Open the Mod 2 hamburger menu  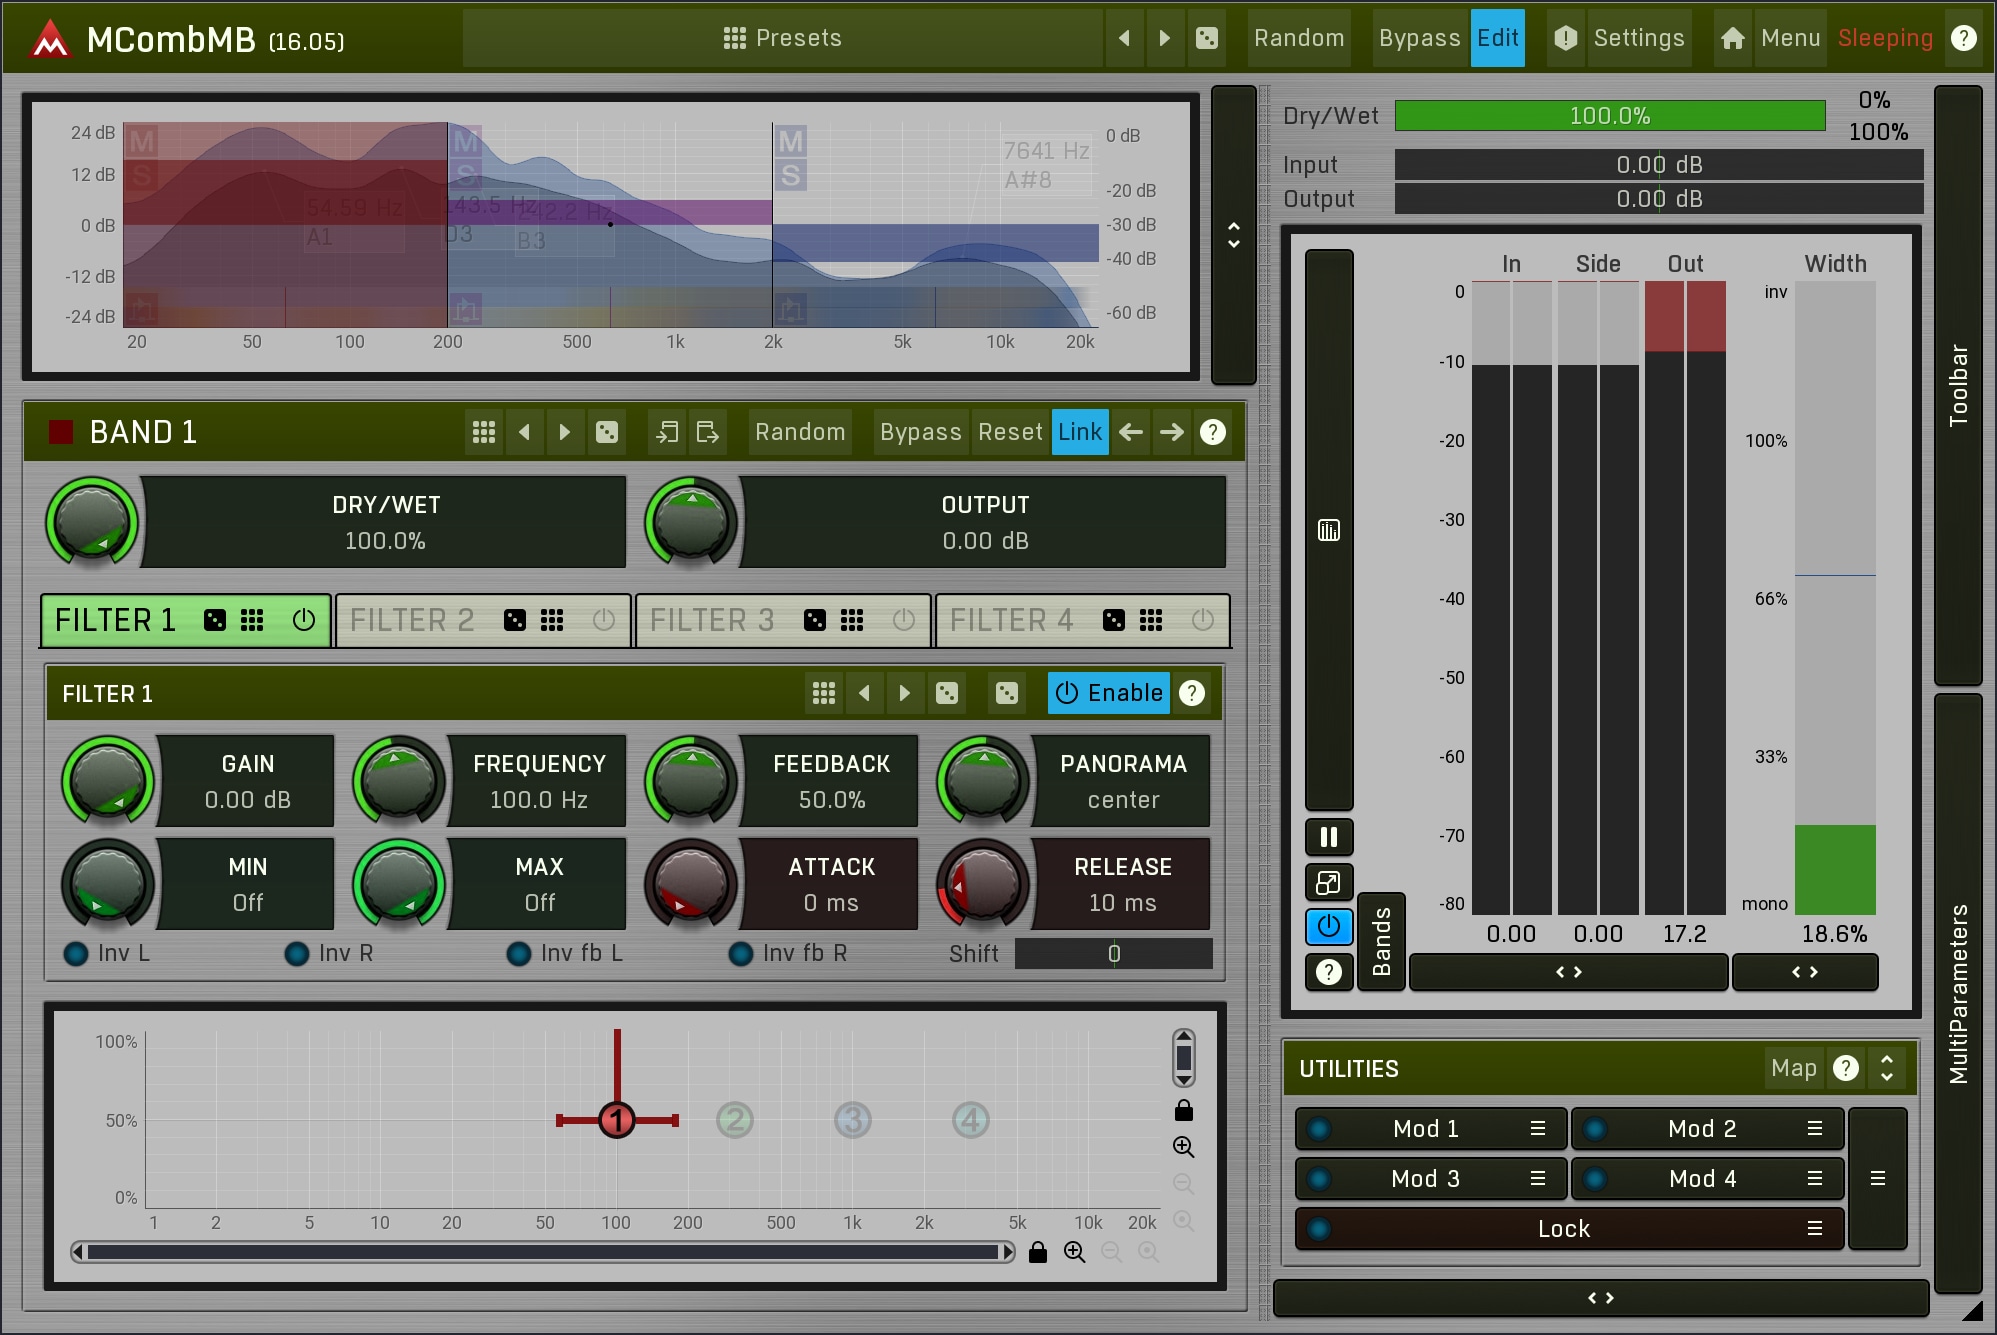pyautogui.click(x=1815, y=1129)
